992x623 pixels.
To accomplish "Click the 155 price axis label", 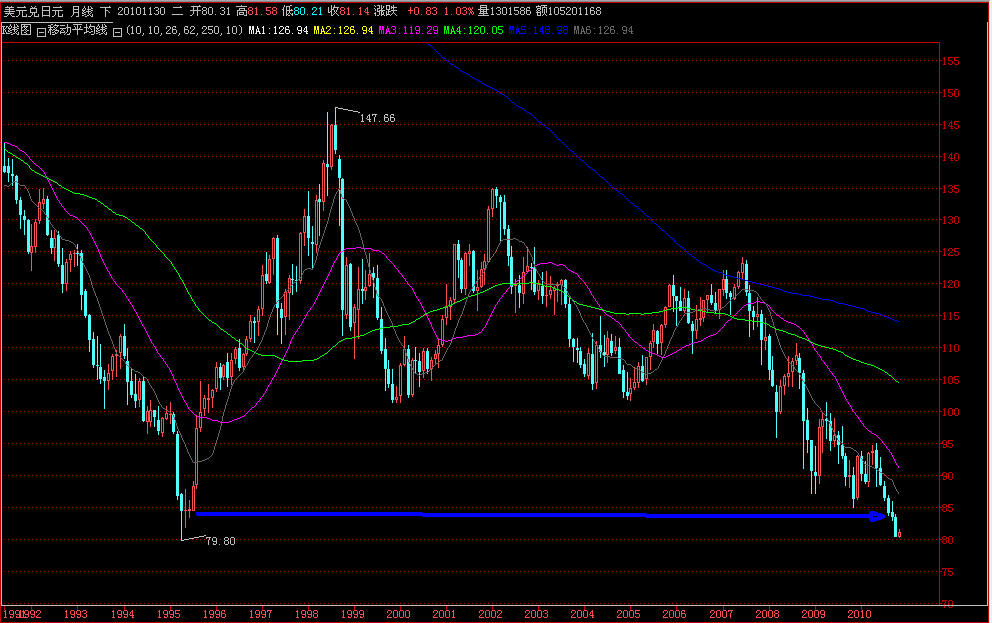I will (950, 61).
